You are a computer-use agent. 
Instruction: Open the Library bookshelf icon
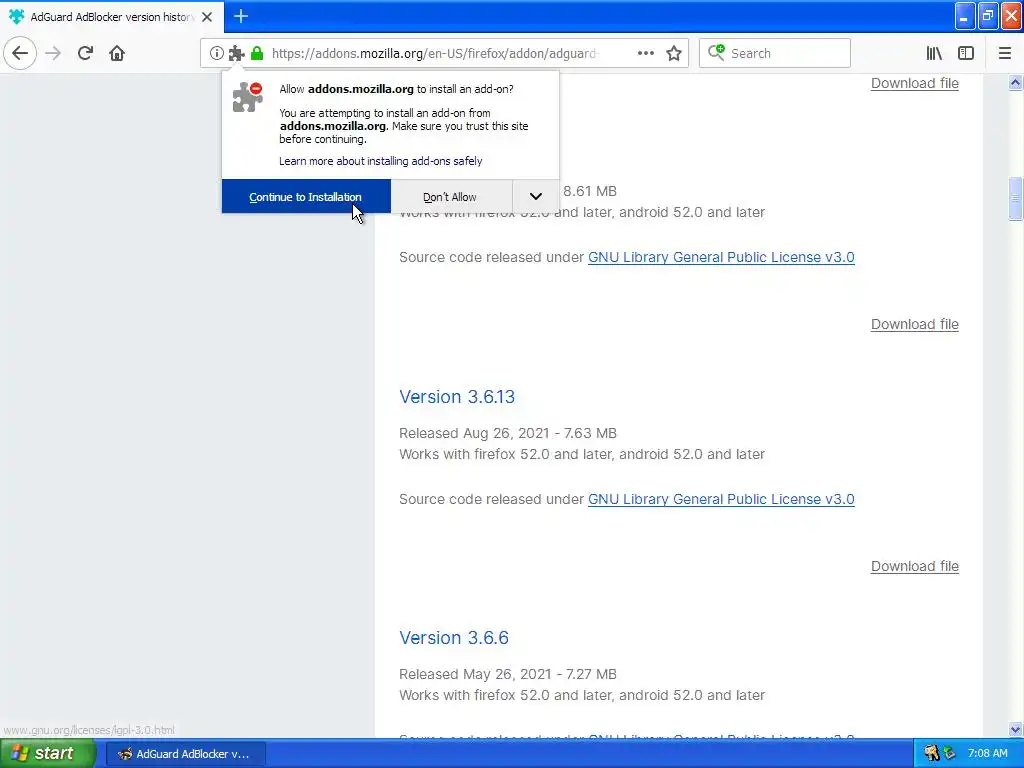tap(934, 54)
